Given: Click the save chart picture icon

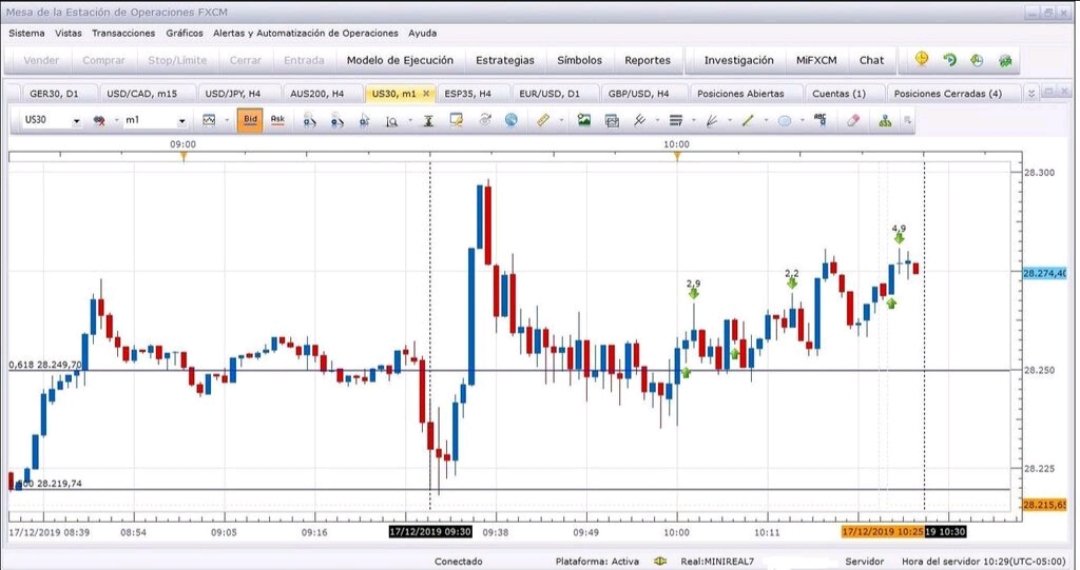Looking at the screenshot, I should pos(584,120).
